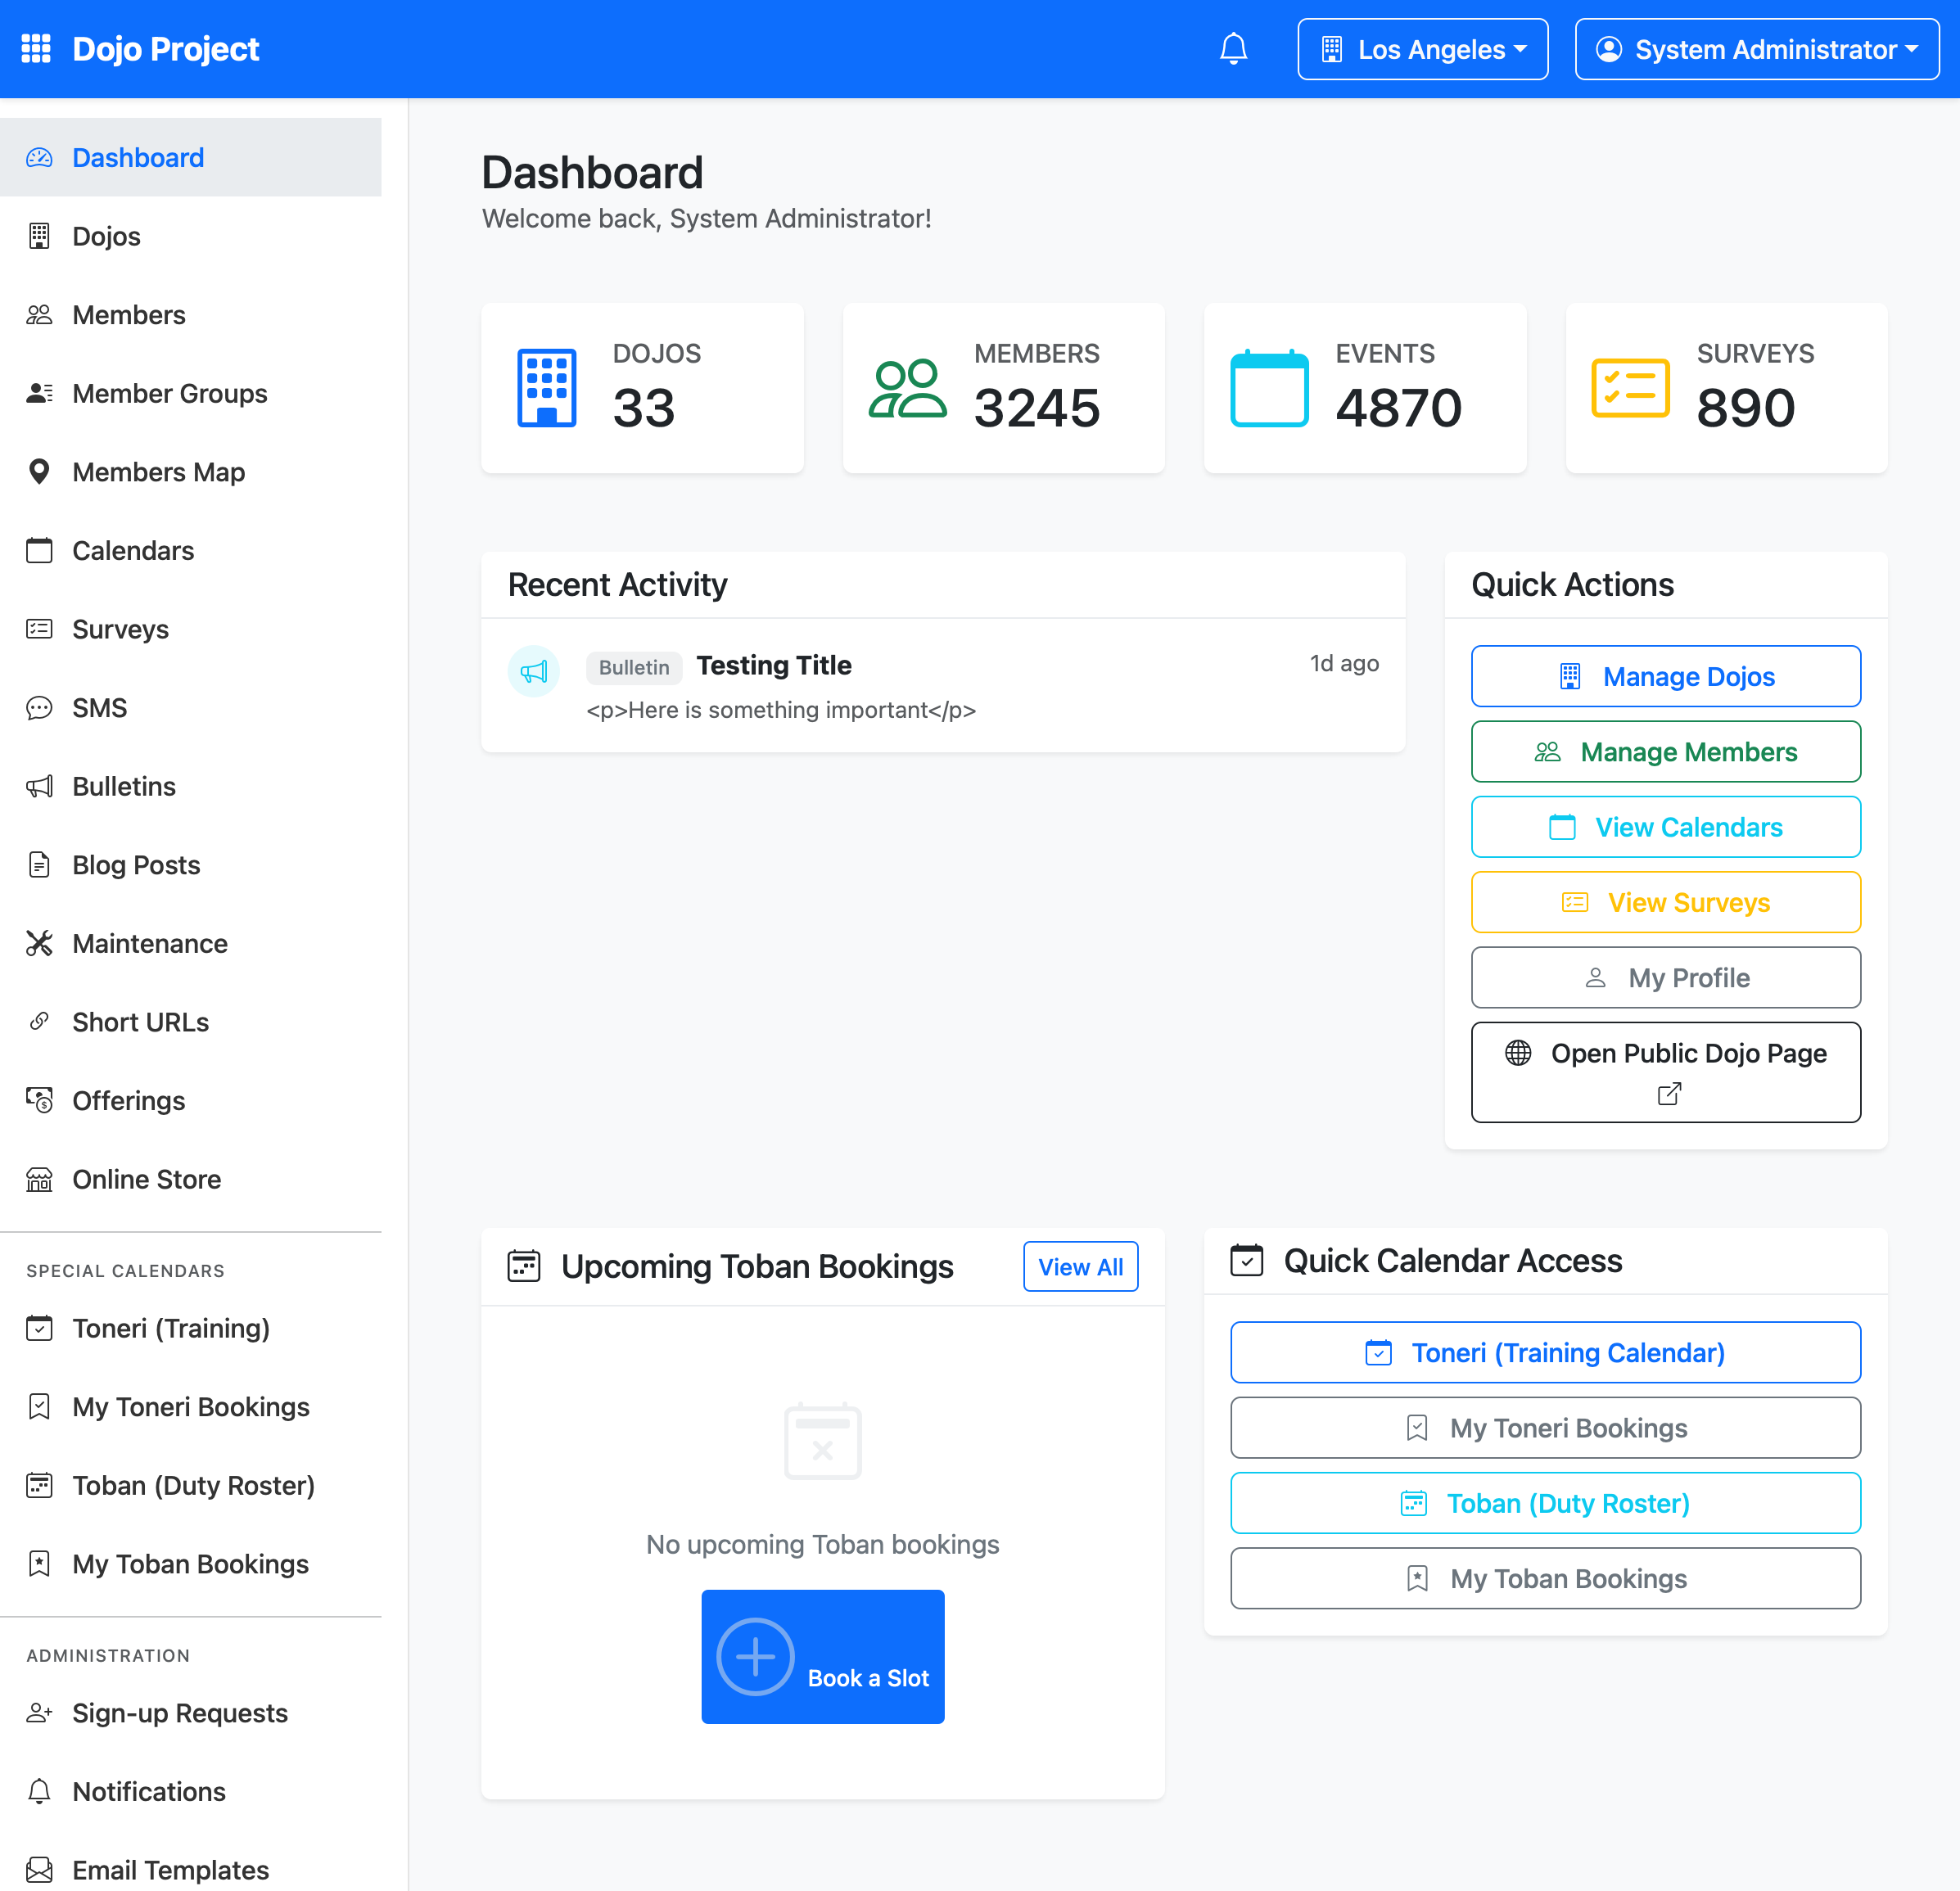Screen dimensions: 1960x1891
Task: Click the Email Templates envelope icon
Action: pos(39,1870)
